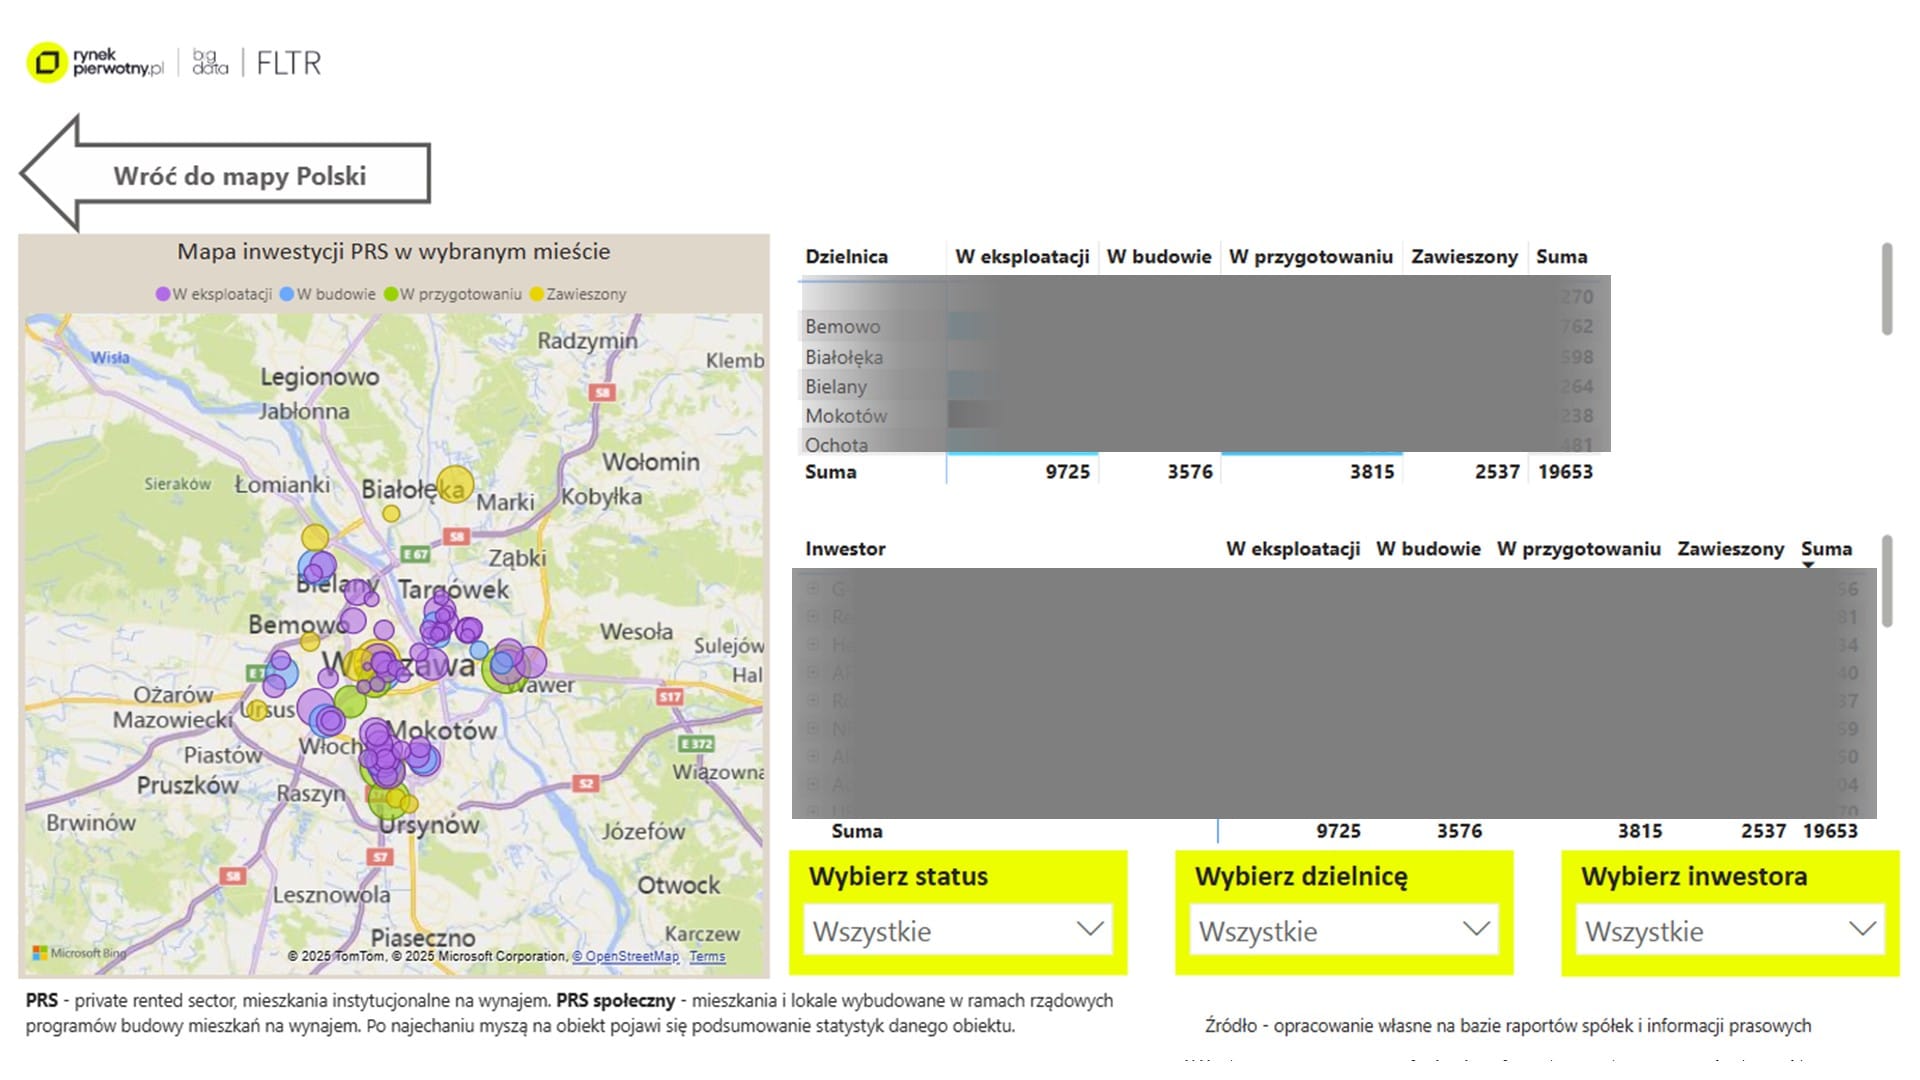Click the large yellow bubble near Białołęka
This screenshot has height=1080, width=1920.
click(455, 484)
